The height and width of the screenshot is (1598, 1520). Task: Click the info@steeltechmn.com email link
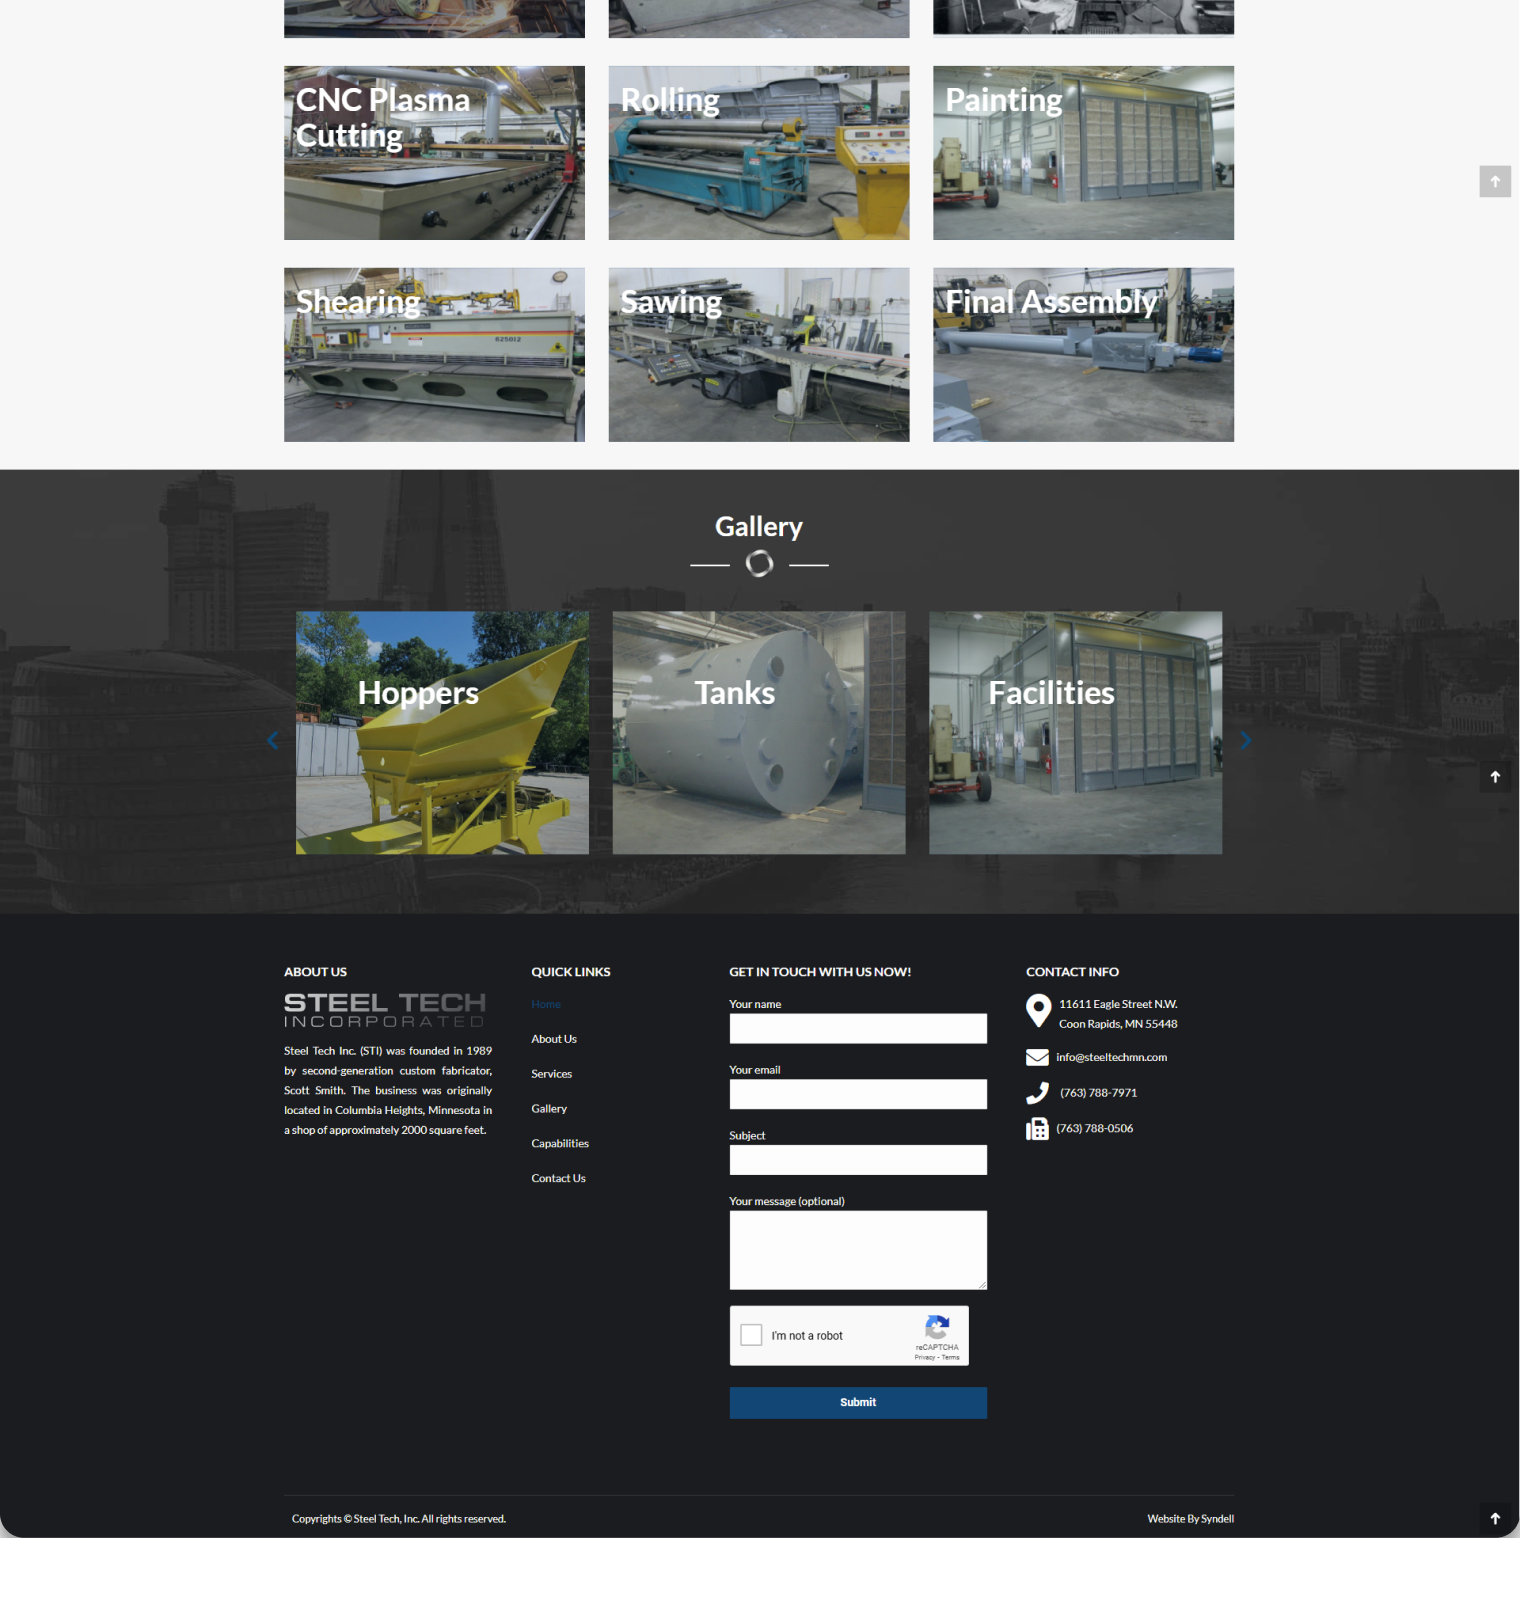[1112, 1058]
